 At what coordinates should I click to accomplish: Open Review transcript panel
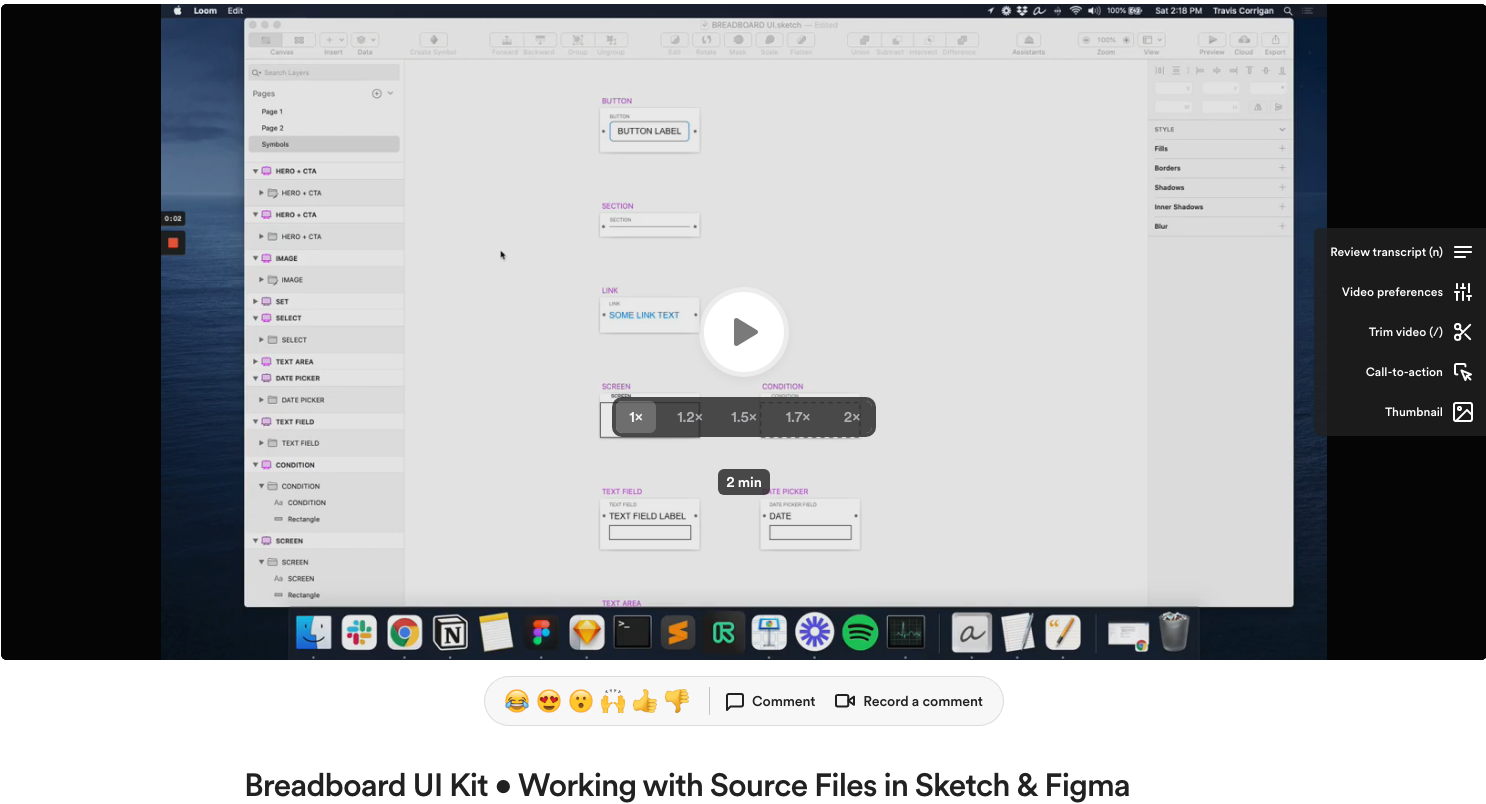click(1401, 252)
